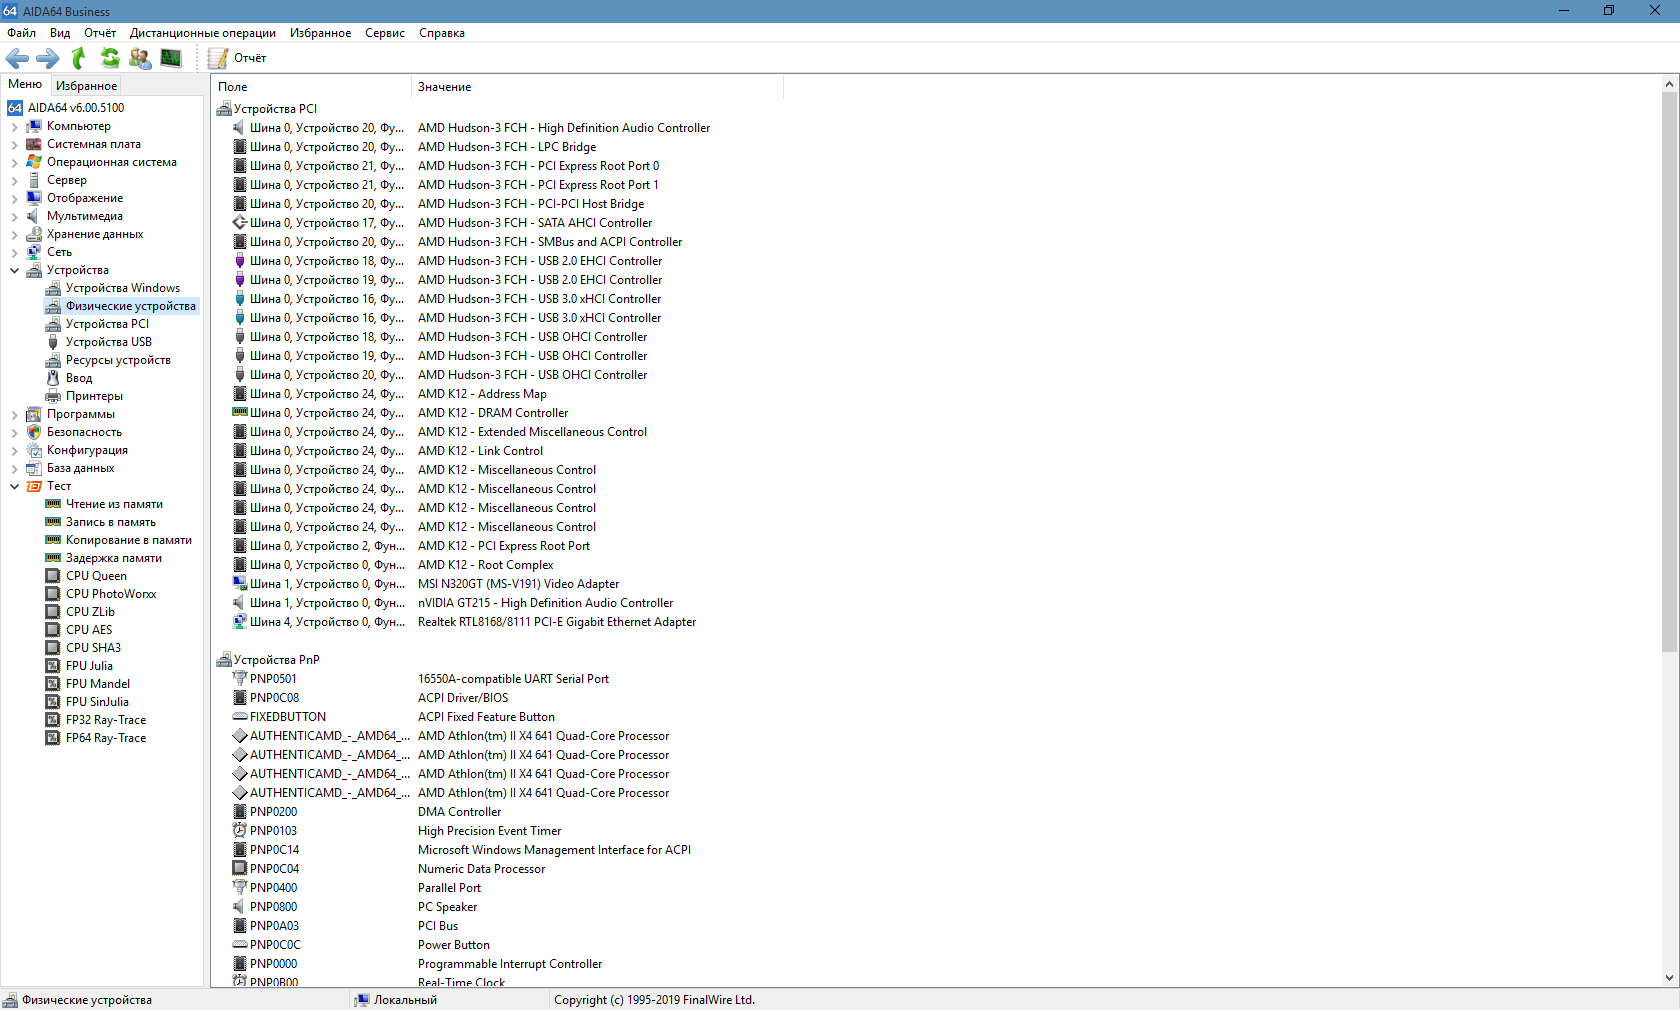Click the Хранение данных icon

click(34, 234)
